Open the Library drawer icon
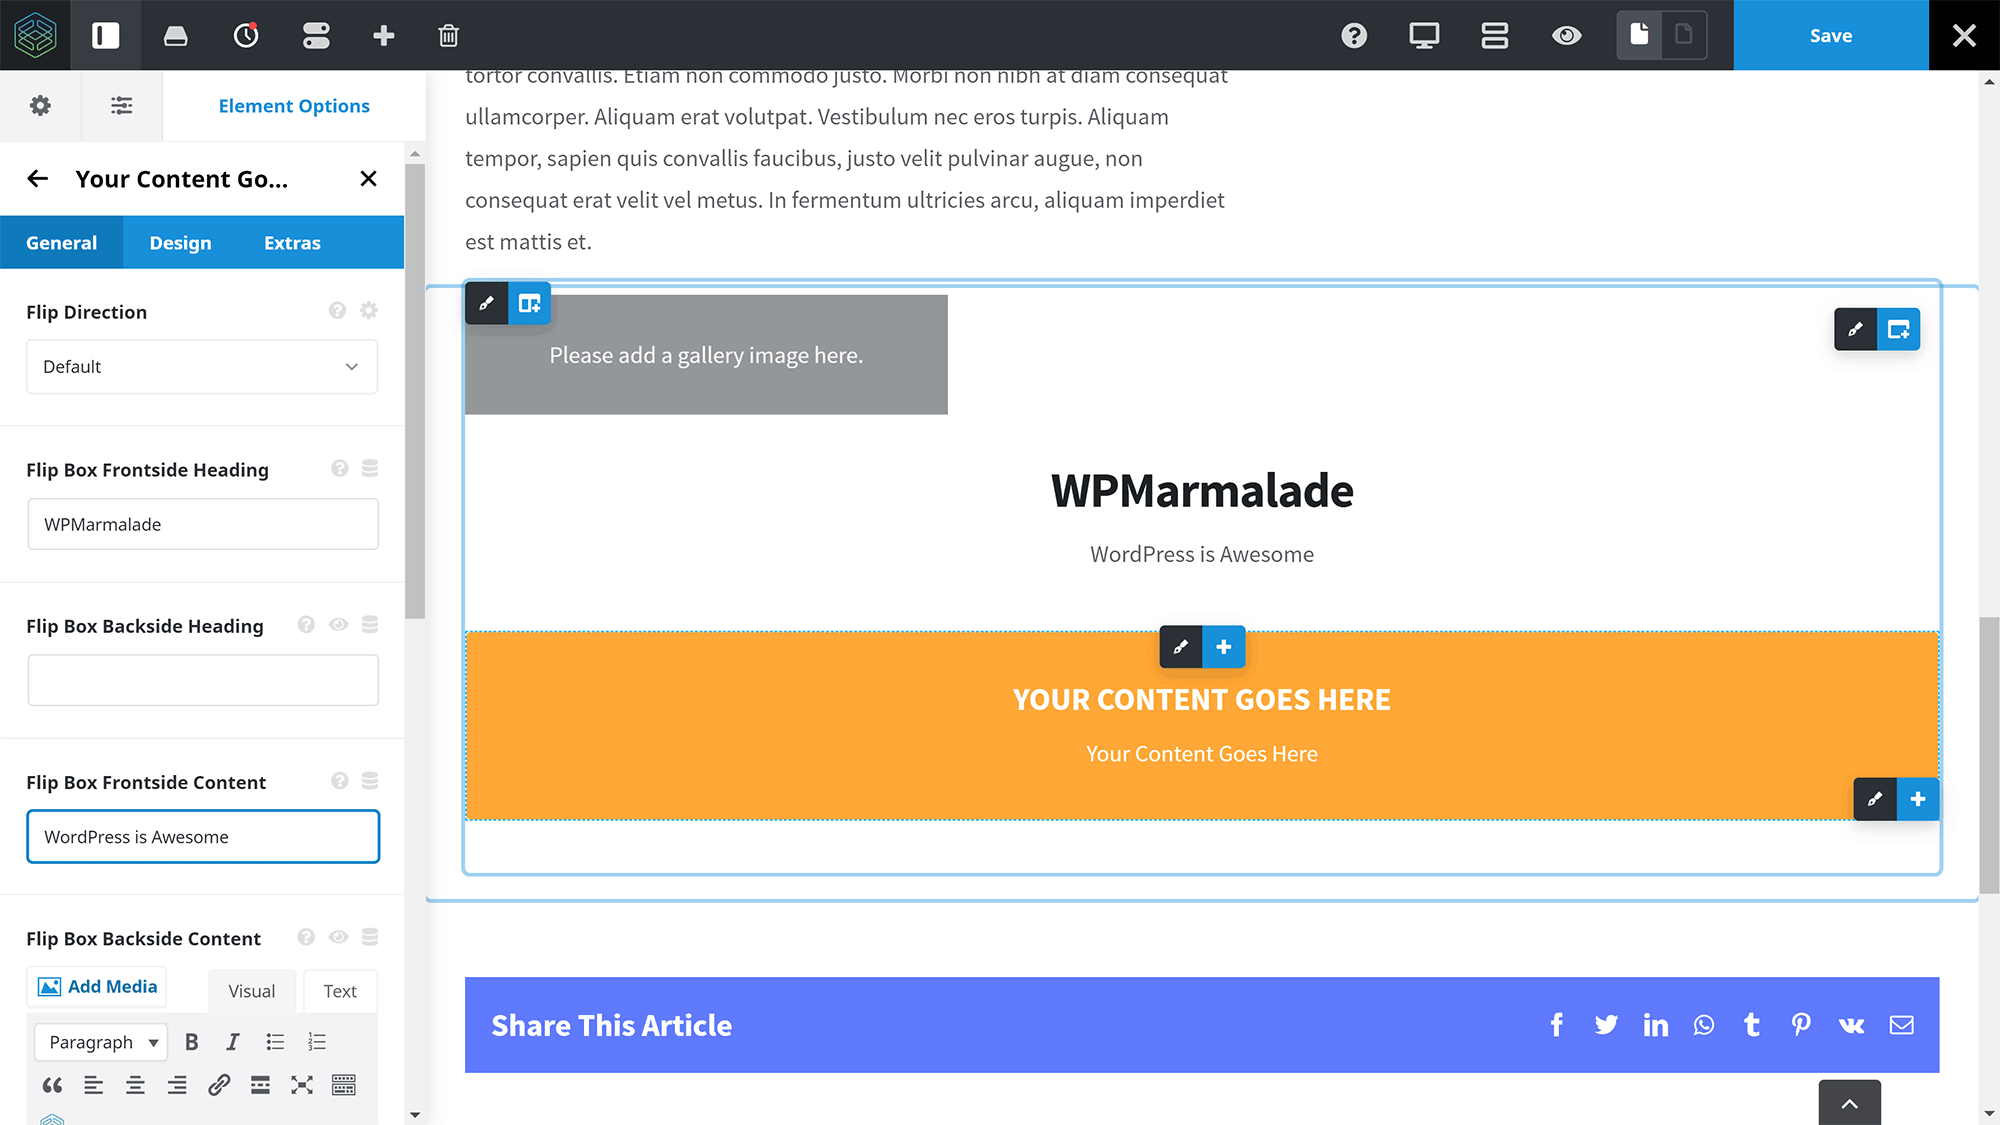 coord(176,36)
